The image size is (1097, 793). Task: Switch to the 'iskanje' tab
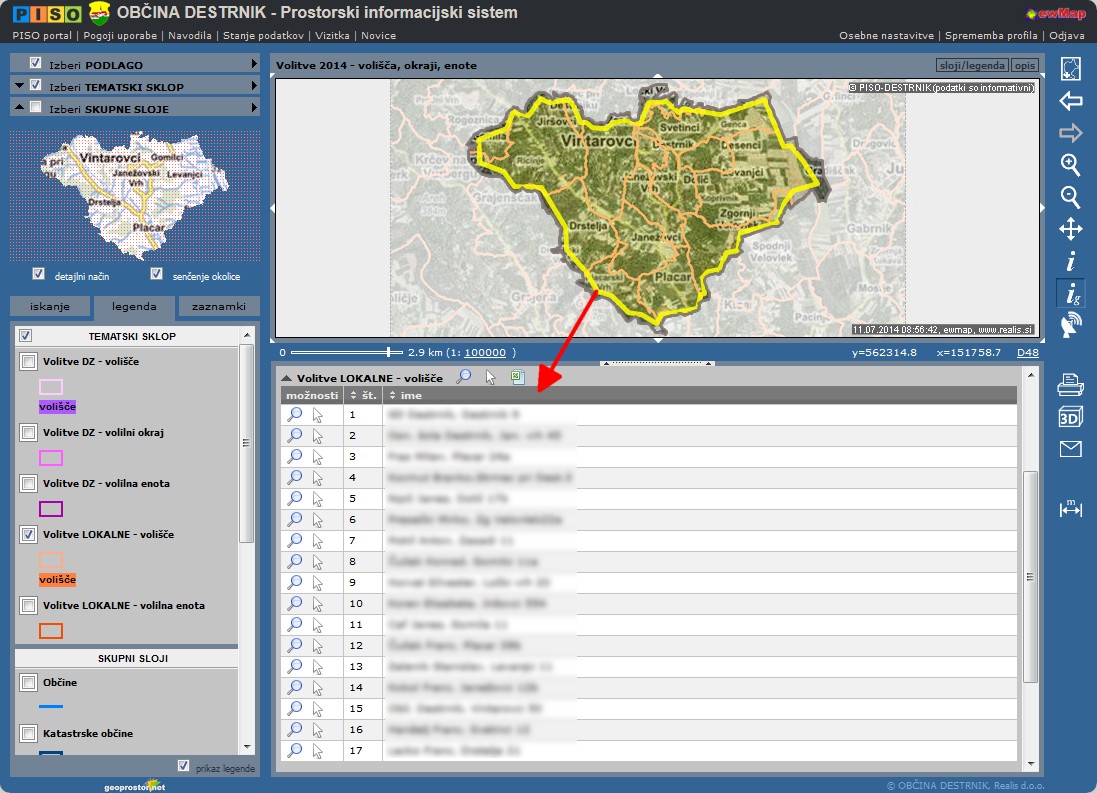(50, 307)
